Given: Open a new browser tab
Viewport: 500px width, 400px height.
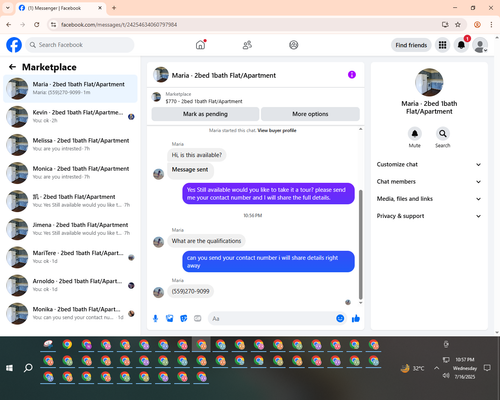Looking at the screenshot, I should point(114,8).
